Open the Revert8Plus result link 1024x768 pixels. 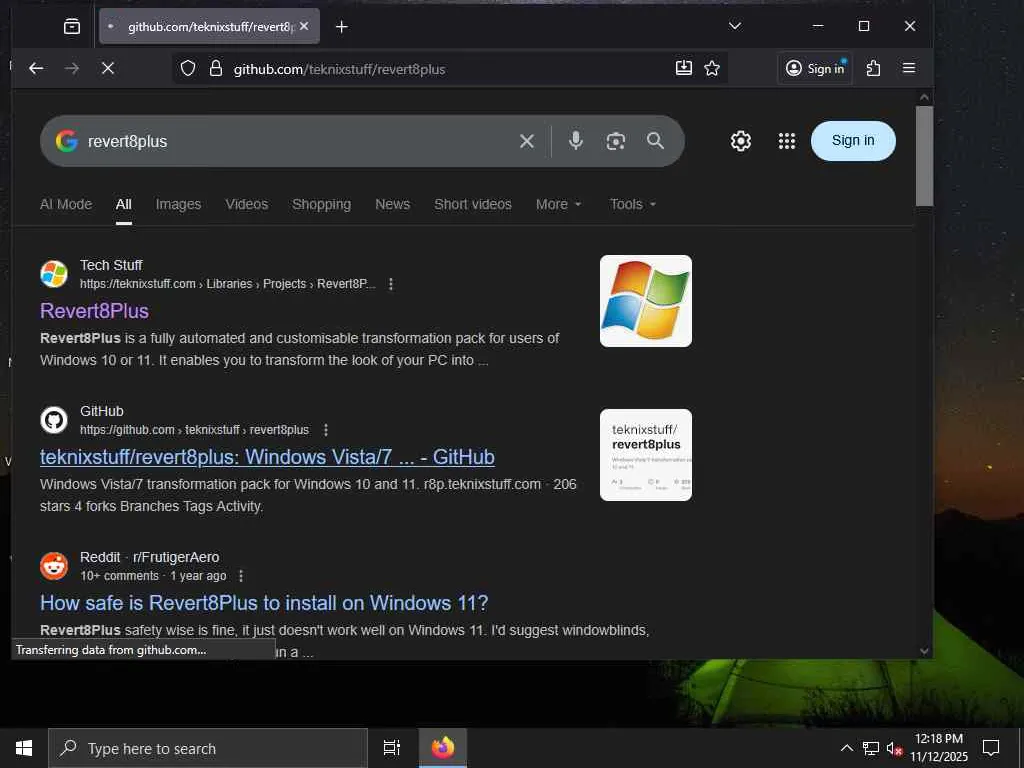click(x=95, y=311)
